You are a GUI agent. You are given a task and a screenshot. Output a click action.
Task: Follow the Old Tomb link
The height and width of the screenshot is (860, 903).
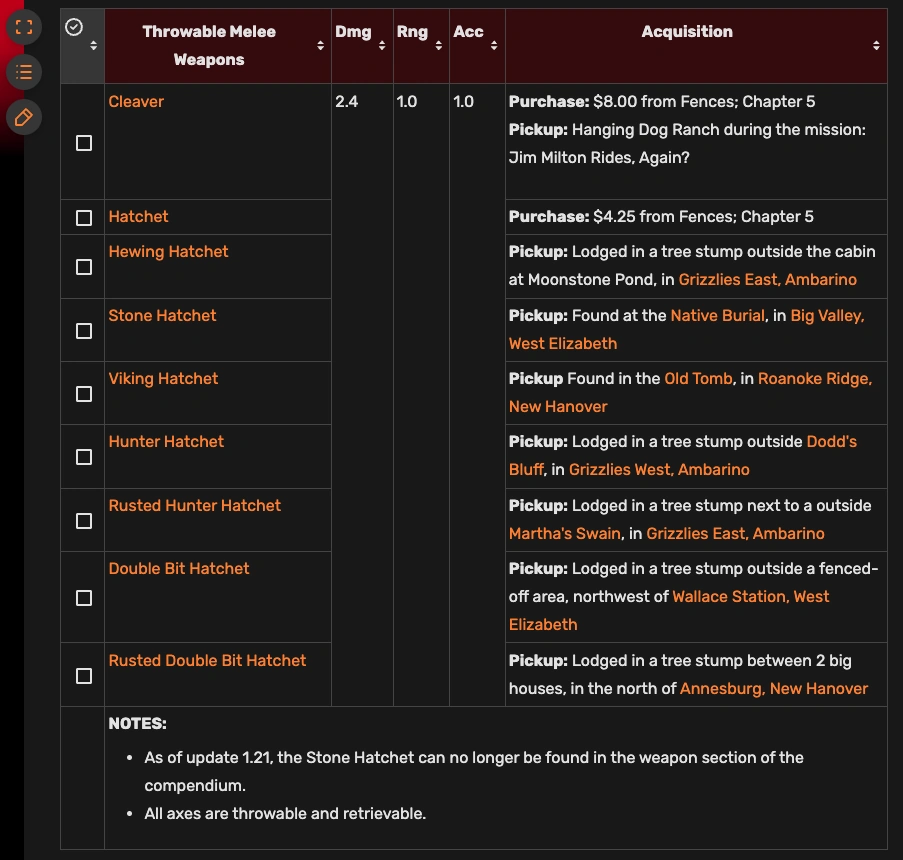pos(698,379)
